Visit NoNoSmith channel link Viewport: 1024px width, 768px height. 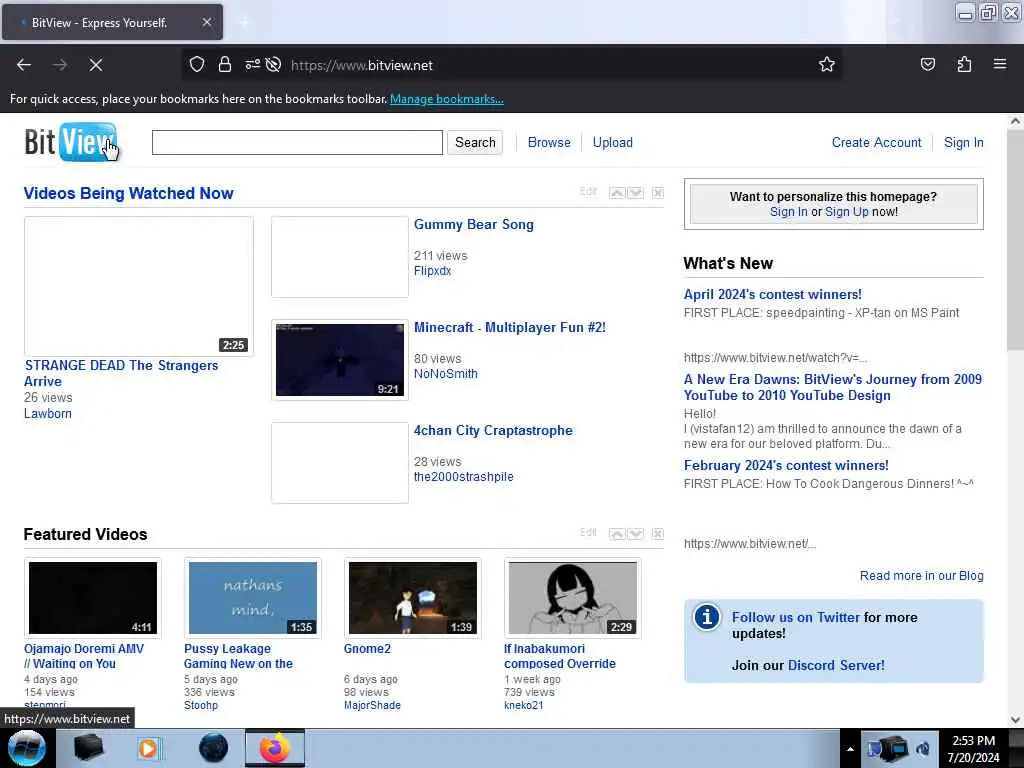(x=445, y=374)
